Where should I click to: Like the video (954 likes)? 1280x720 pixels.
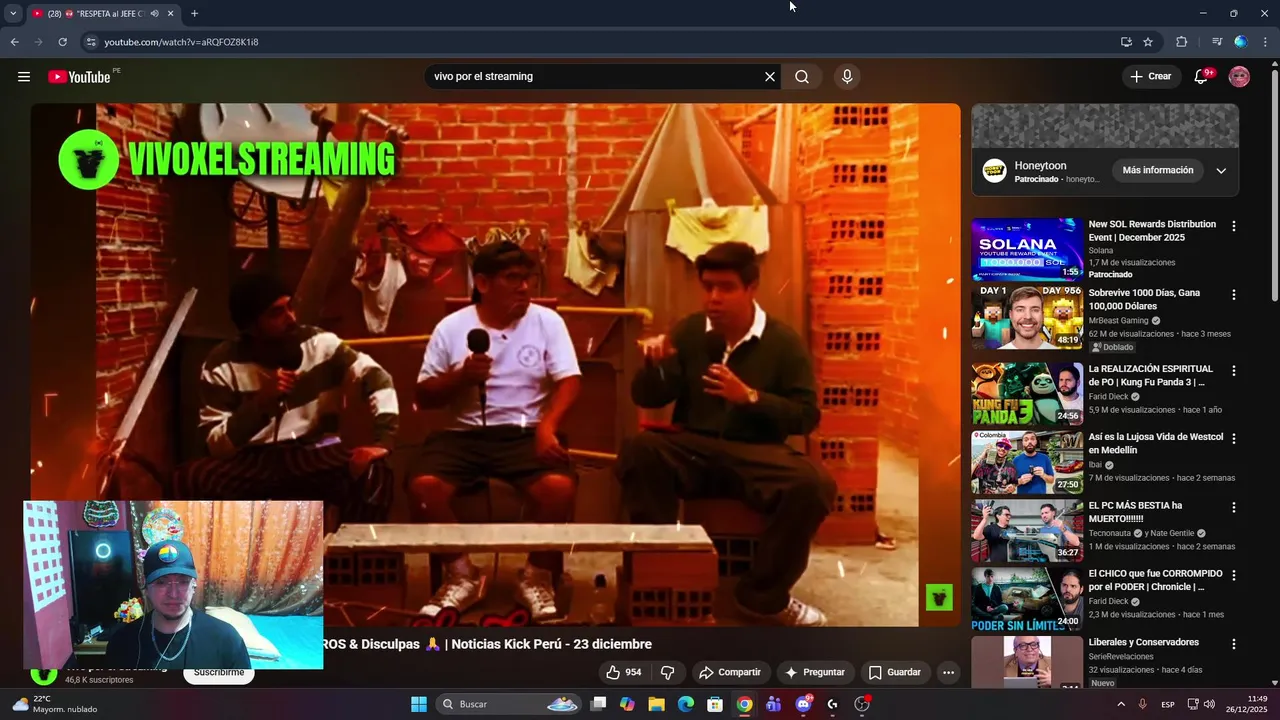(x=624, y=672)
